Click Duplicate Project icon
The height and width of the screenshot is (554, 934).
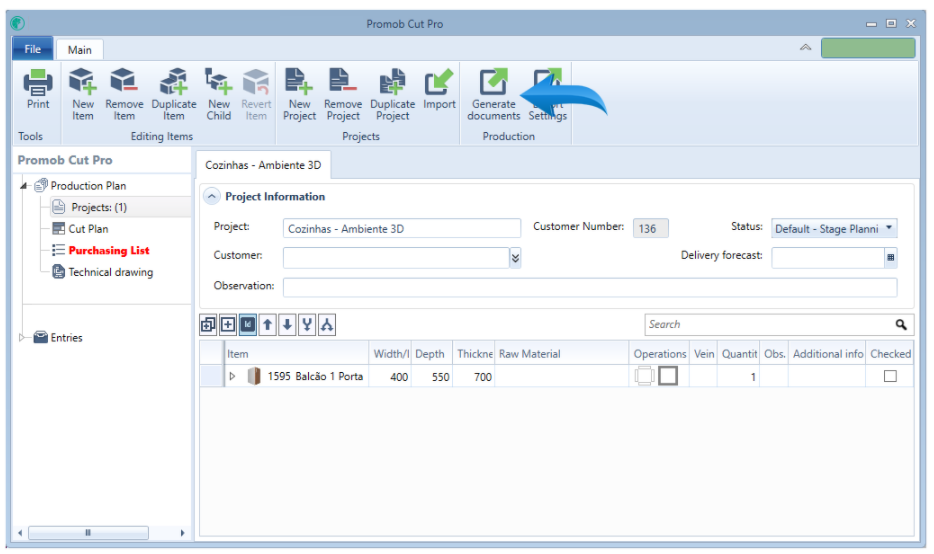392,82
